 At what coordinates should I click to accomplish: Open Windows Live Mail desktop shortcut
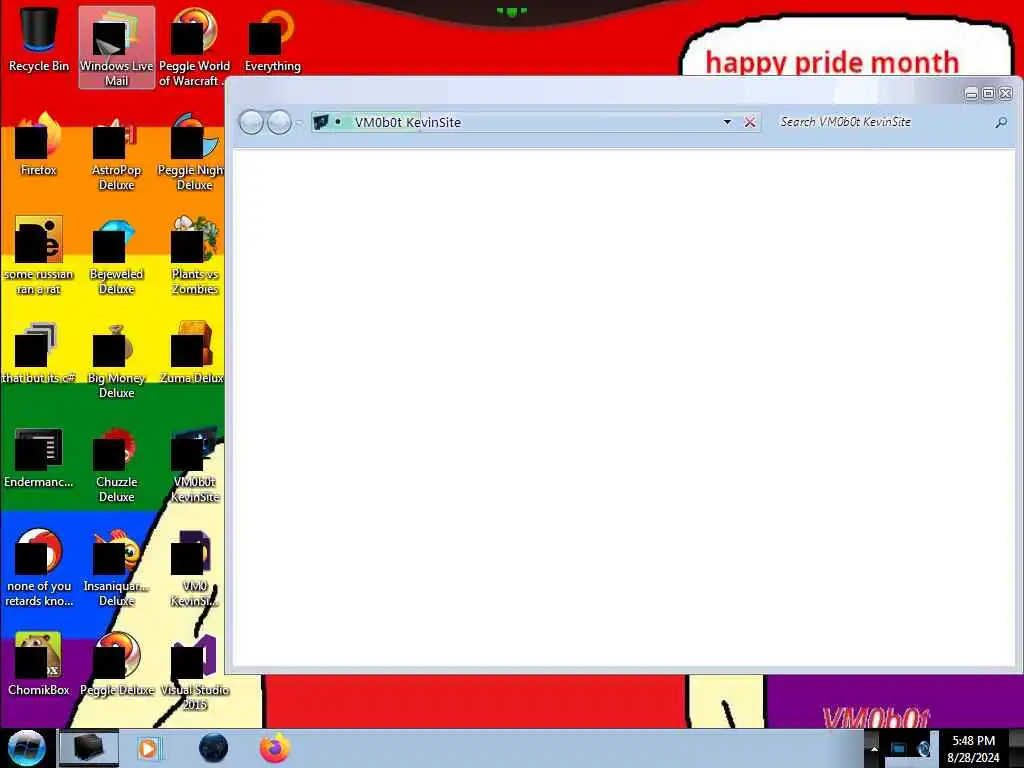tap(116, 47)
